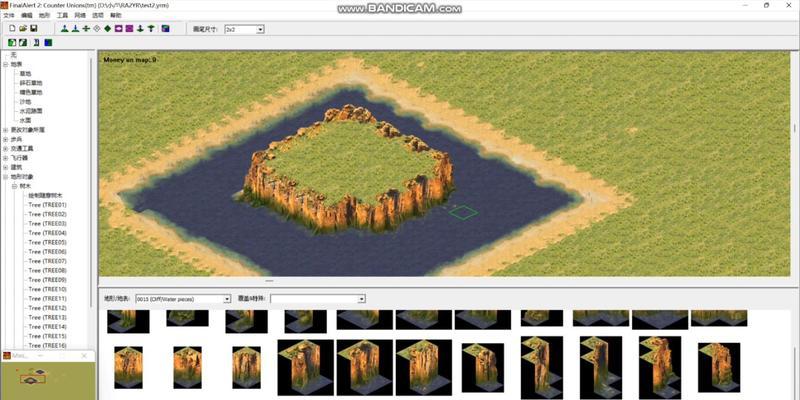Select Tree (TREE16) in the object tree
Image resolution: width=800 pixels, height=400 pixels.
tap(47, 345)
